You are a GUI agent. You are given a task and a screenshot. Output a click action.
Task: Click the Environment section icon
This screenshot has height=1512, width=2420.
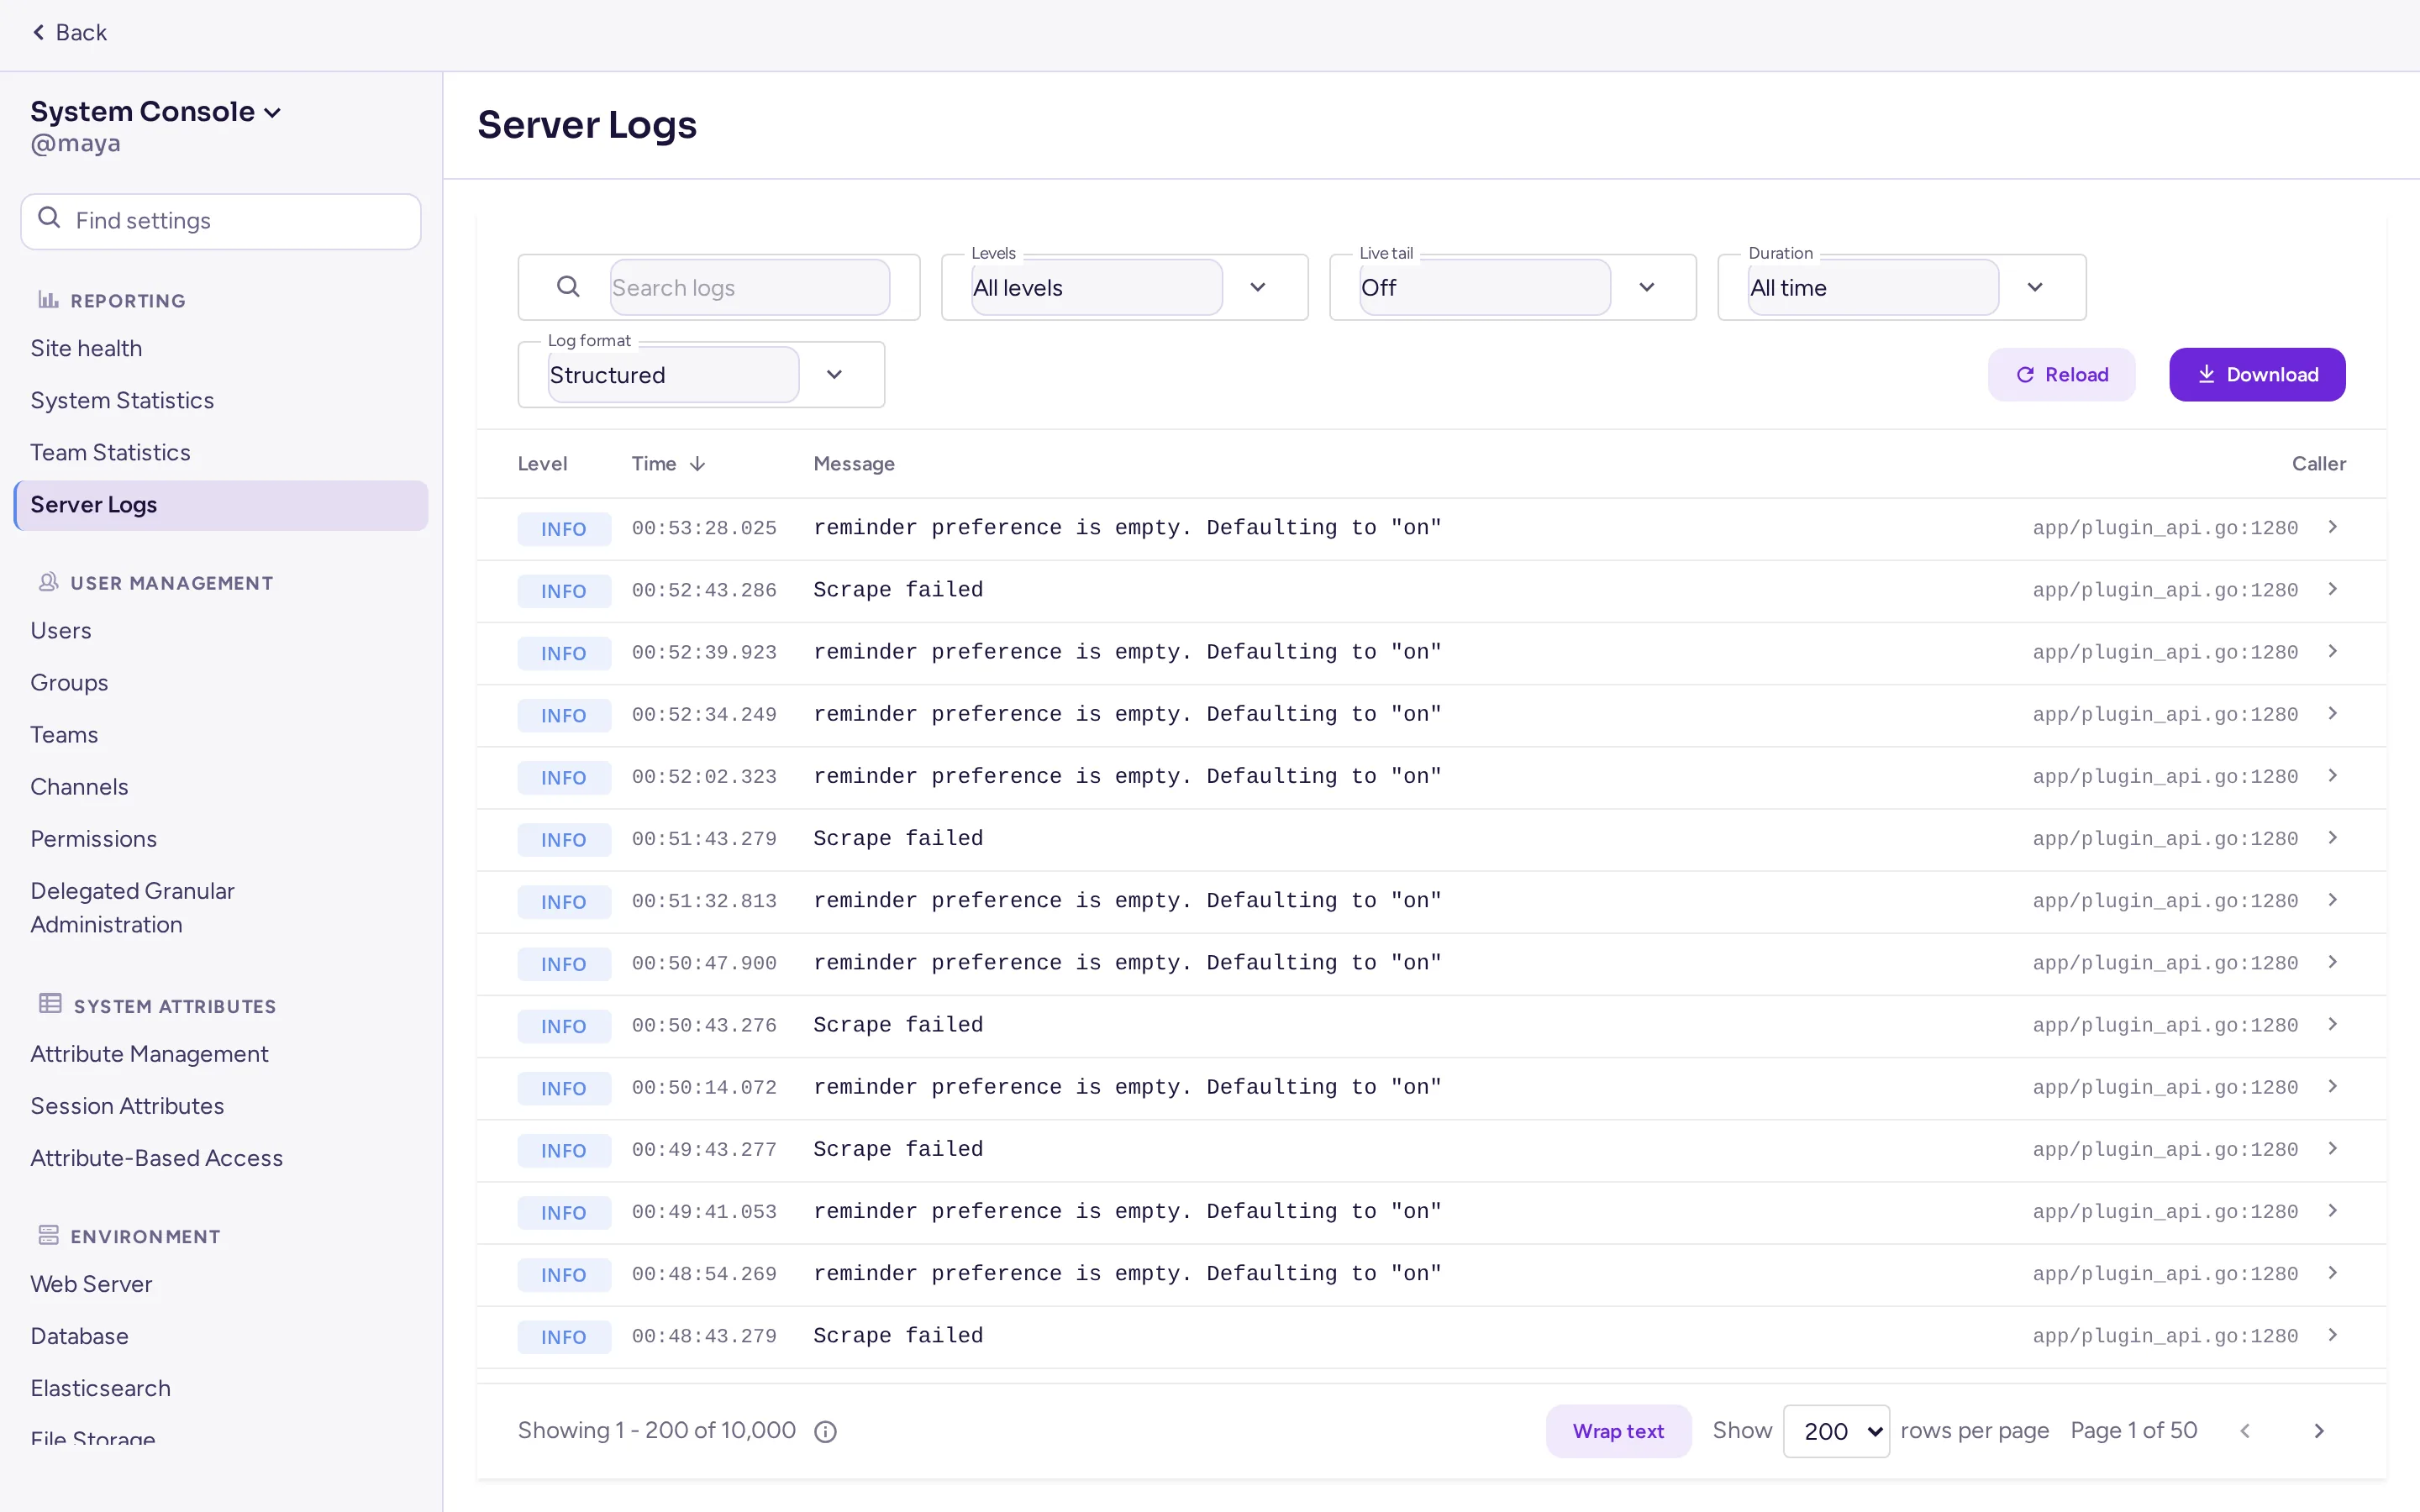(48, 1235)
